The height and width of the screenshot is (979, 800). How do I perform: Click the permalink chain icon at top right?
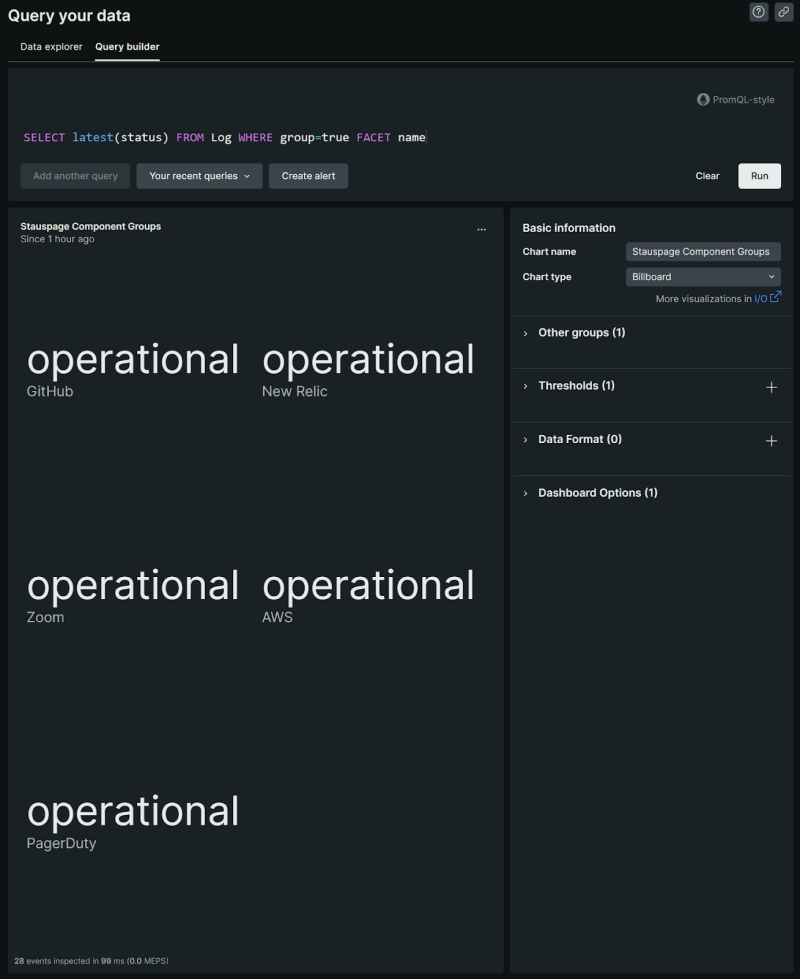(784, 12)
